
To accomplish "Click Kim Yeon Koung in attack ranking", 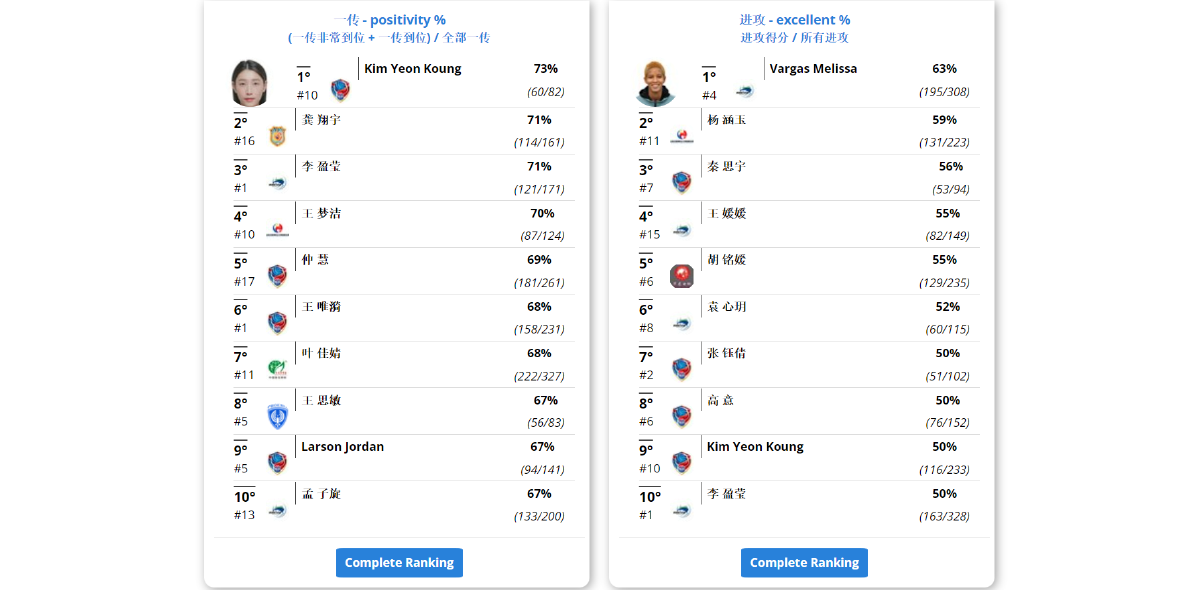I will [755, 447].
